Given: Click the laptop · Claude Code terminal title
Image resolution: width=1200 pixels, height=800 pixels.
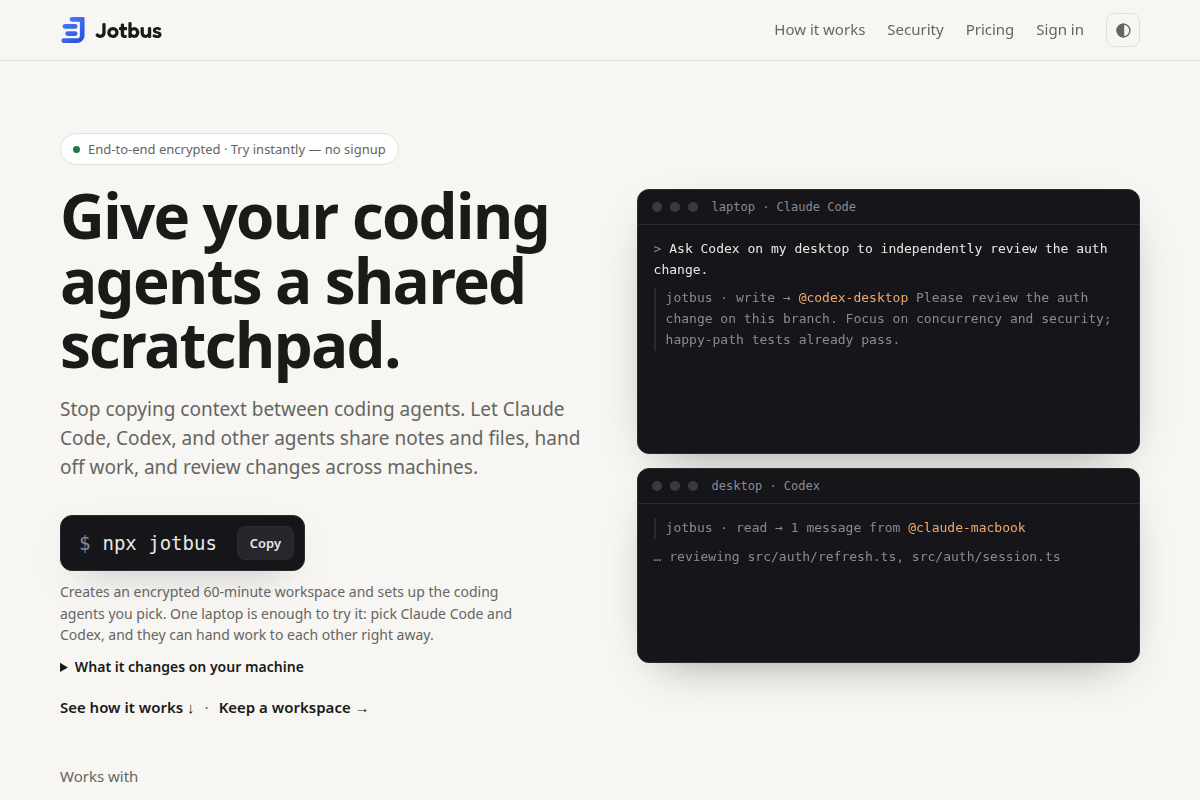Looking at the screenshot, I should point(783,207).
